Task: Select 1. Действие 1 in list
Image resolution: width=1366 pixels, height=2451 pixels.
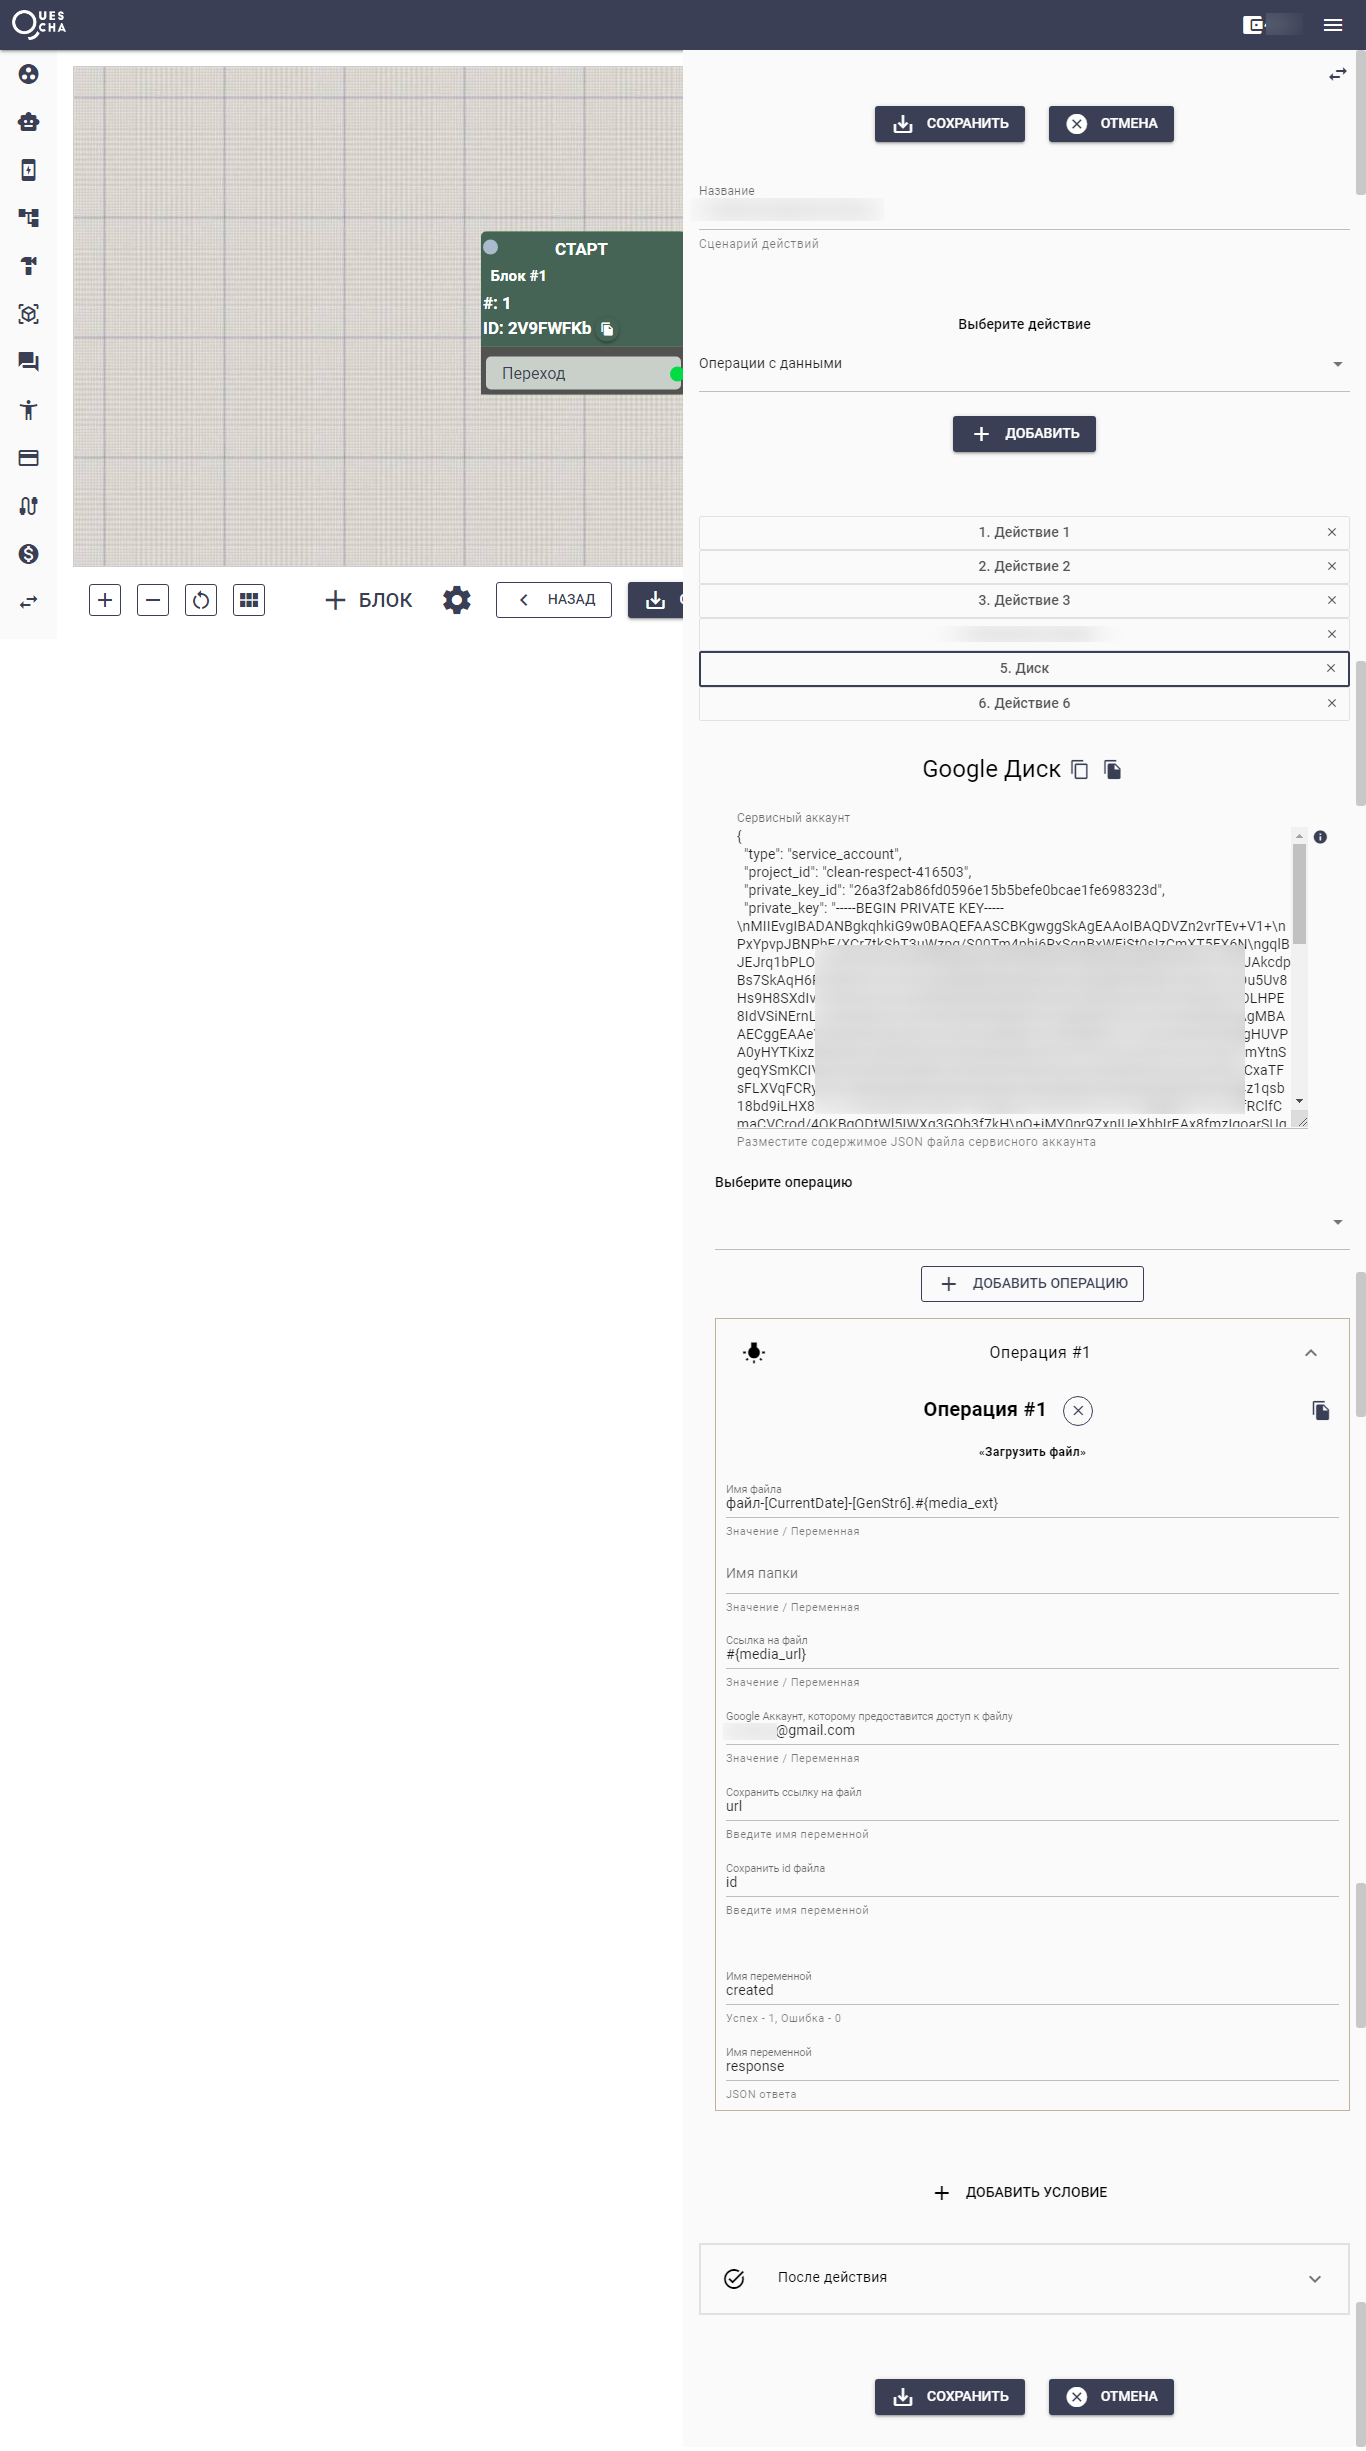Action: tap(1023, 532)
